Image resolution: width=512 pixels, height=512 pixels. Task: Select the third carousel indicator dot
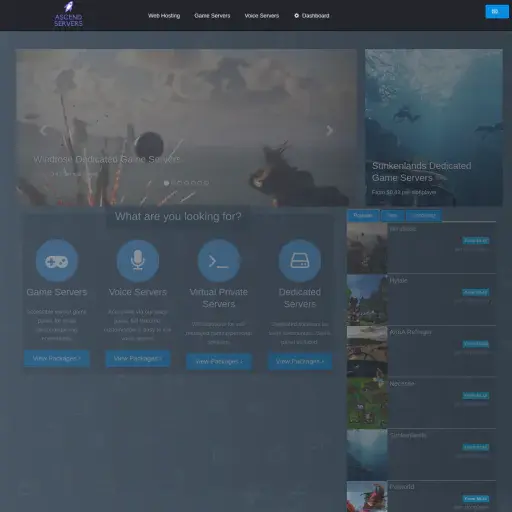(x=180, y=183)
